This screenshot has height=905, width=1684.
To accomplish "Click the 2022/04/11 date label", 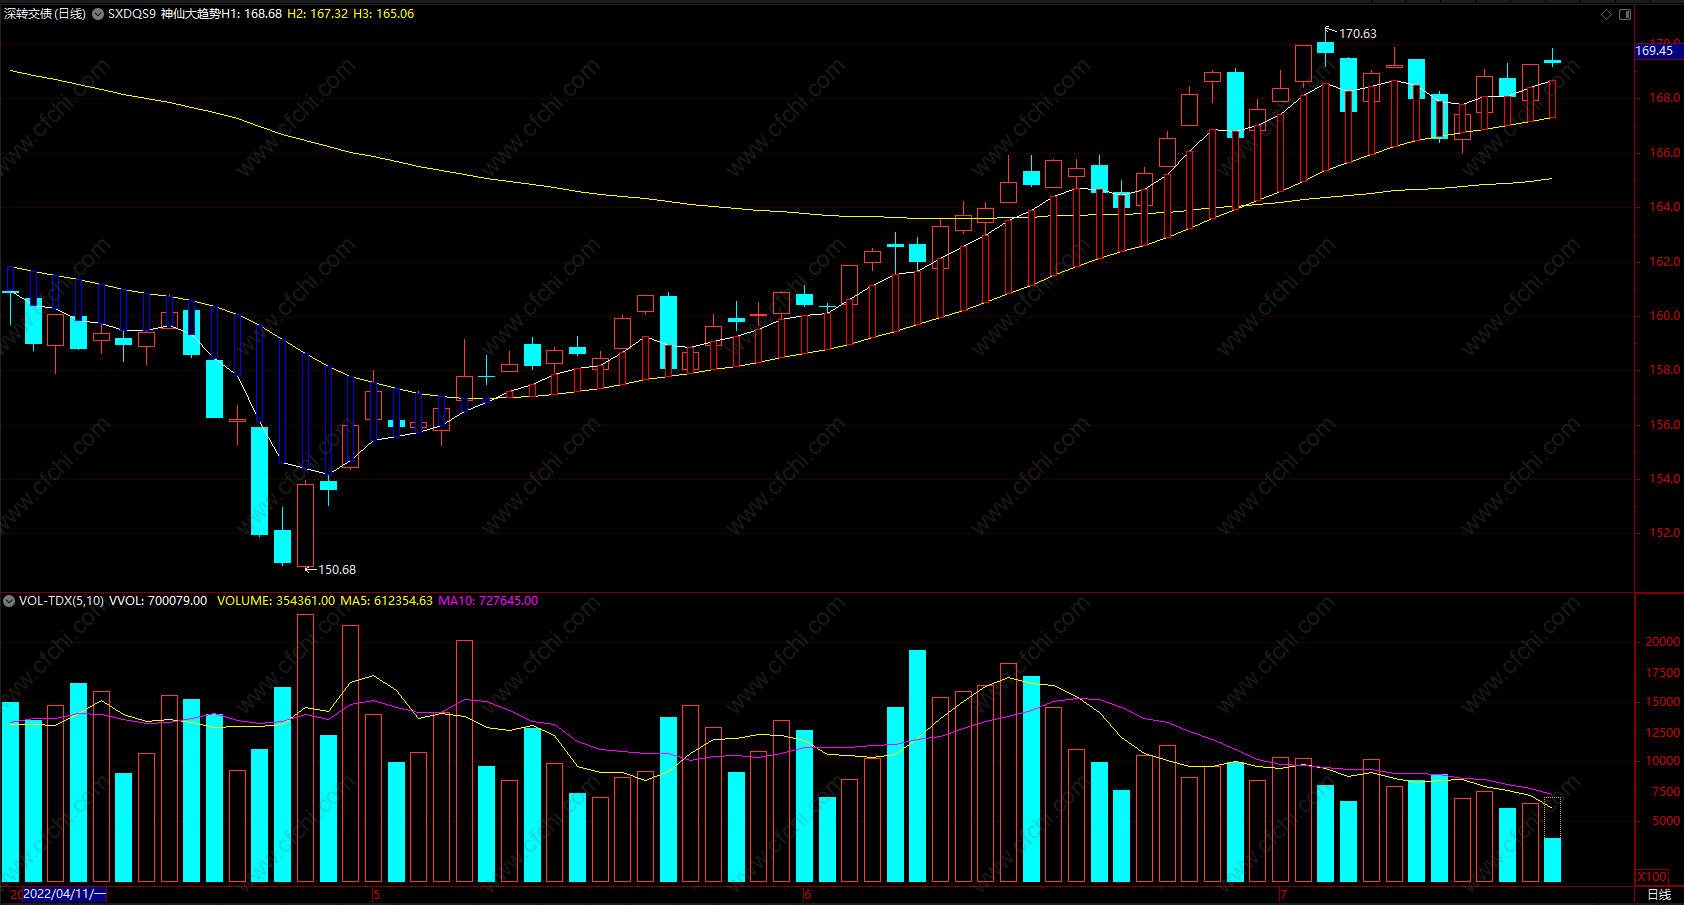I will [x=63, y=894].
